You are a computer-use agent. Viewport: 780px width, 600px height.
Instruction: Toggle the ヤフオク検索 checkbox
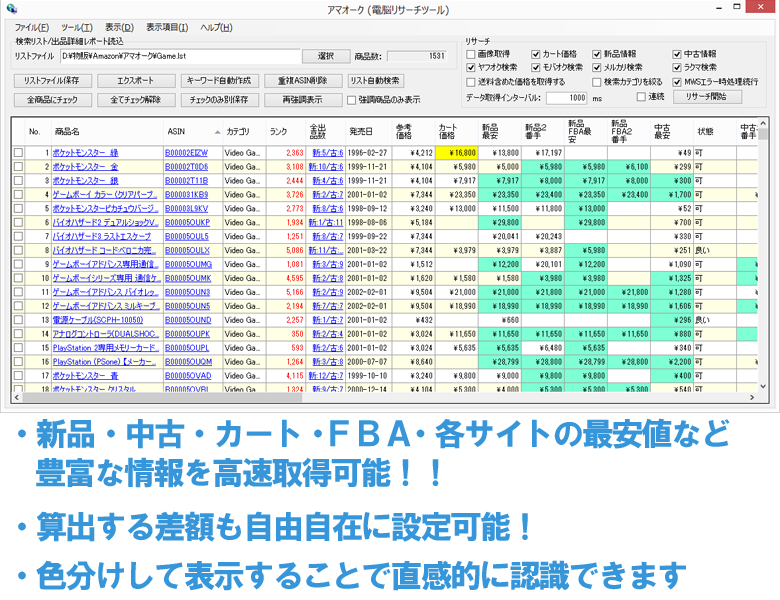[471, 68]
